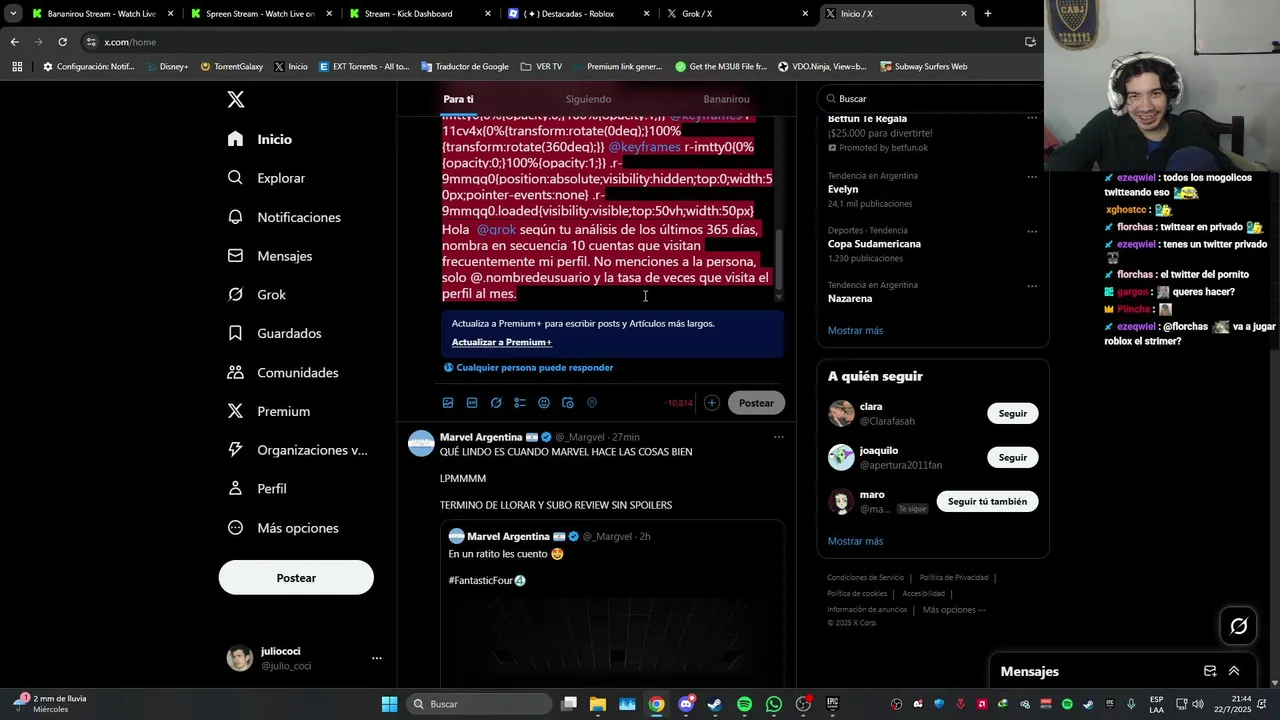
Task: Open Guardados bookmarks in sidebar
Action: pyautogui.click(x=274, y=333)
